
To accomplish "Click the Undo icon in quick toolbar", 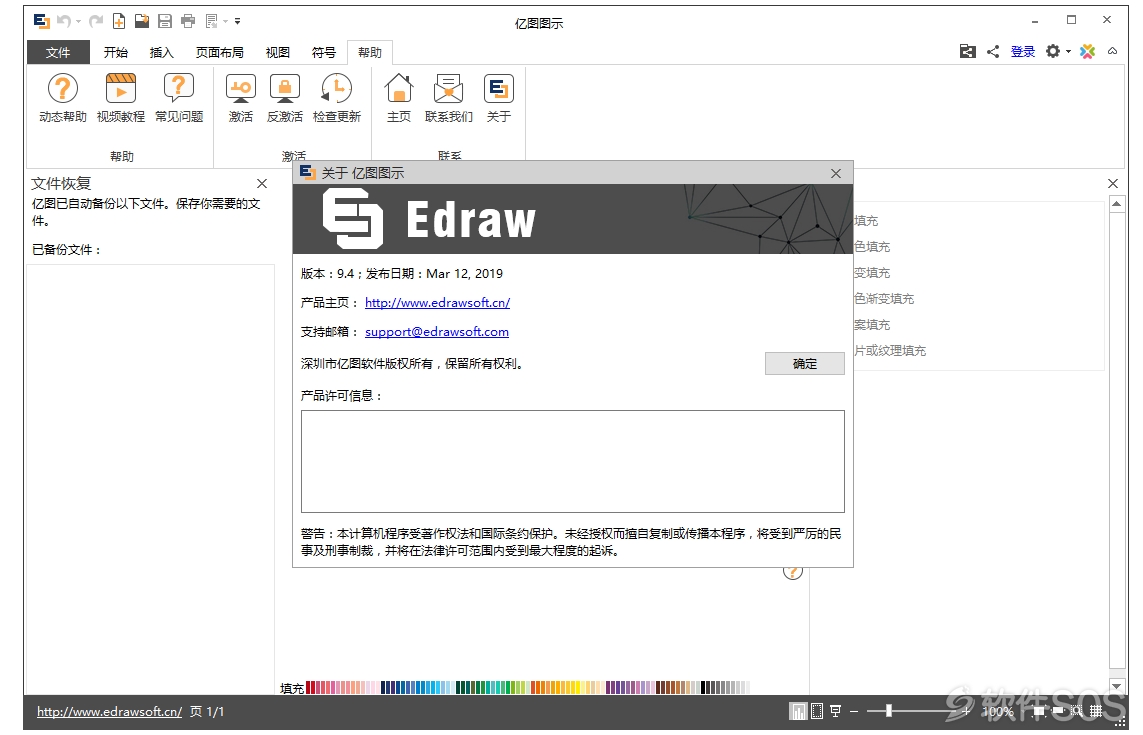I will pos(63,21).
